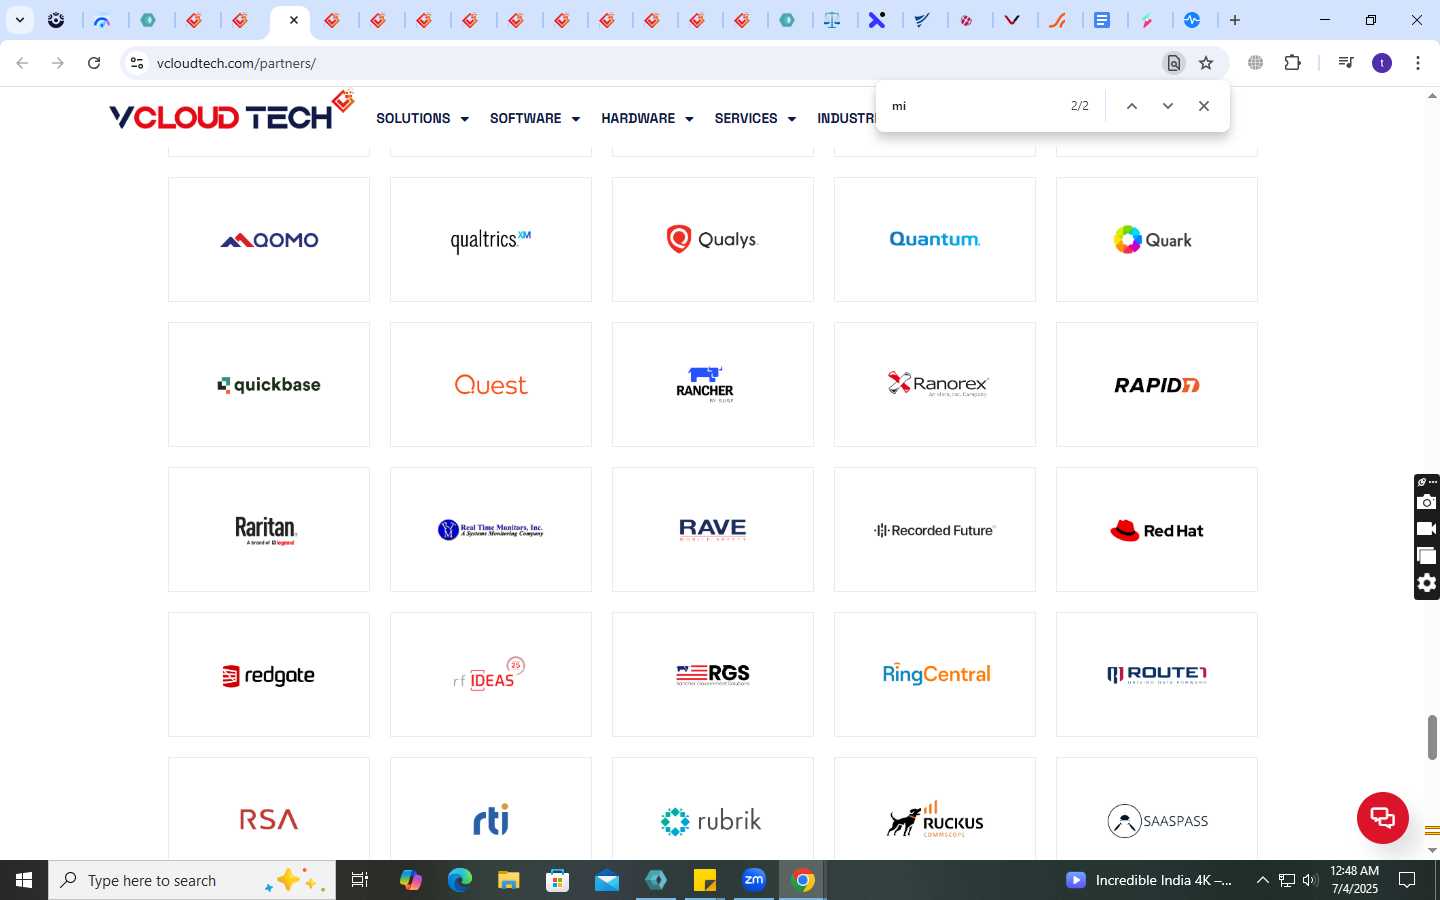Screen dimensions: 1440x900
Task: Expand the HARDWARE dropdown menu
Action: [x=647, y=118]
